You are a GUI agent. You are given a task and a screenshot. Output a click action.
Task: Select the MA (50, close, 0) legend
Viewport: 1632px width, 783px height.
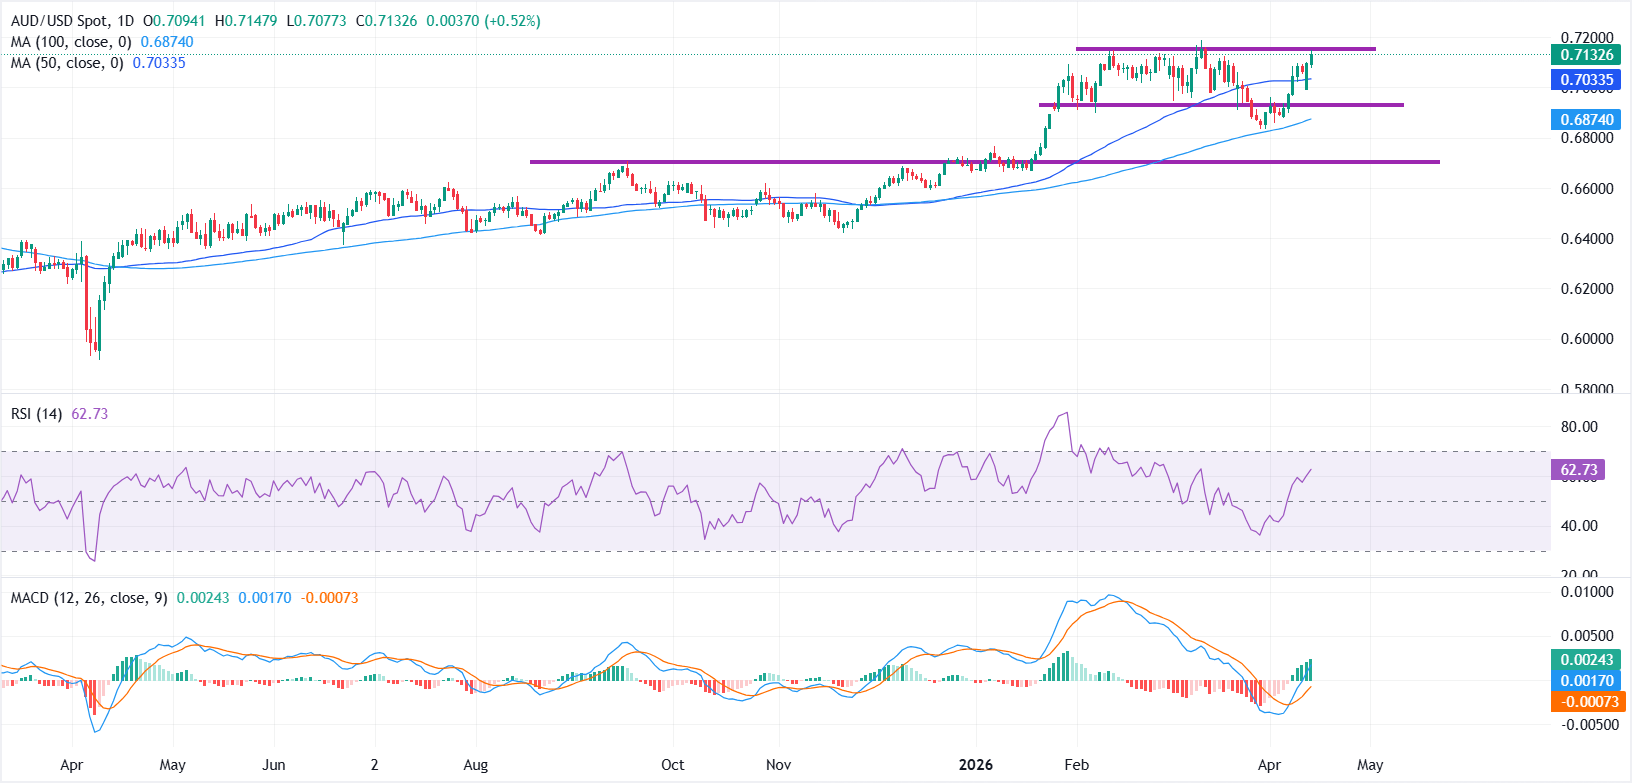[x=67, y=63]
